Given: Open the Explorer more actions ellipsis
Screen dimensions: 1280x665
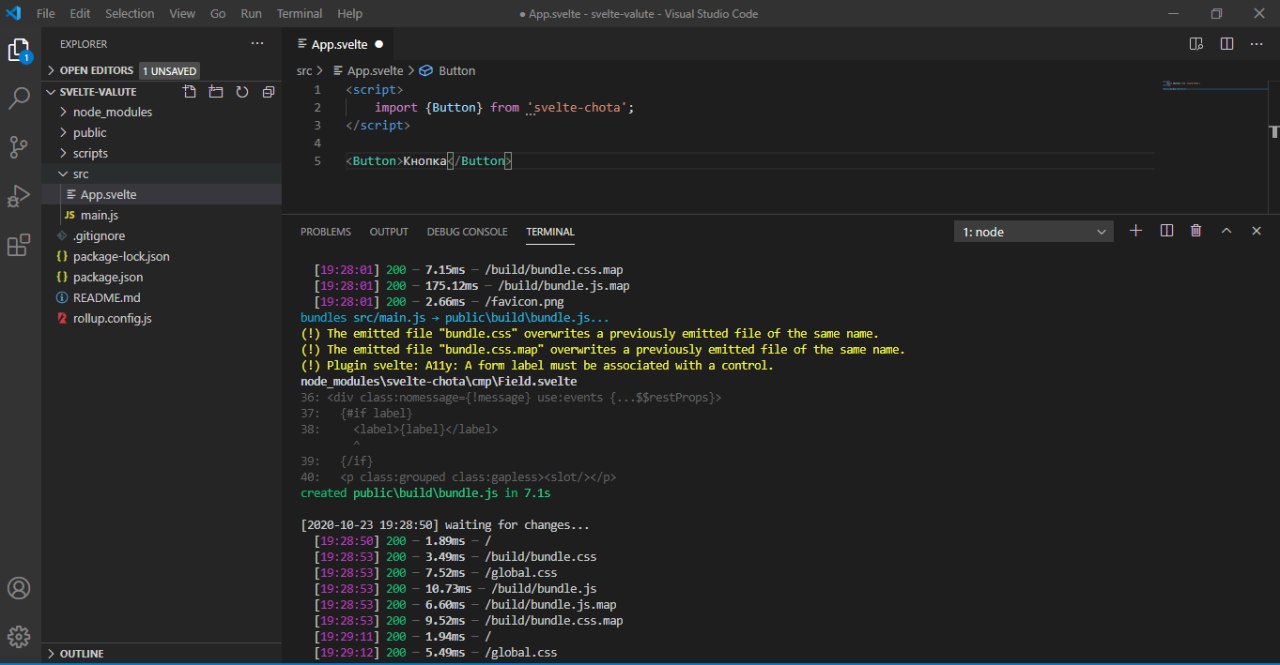Looking at the screenshot, I should (258, 44).
